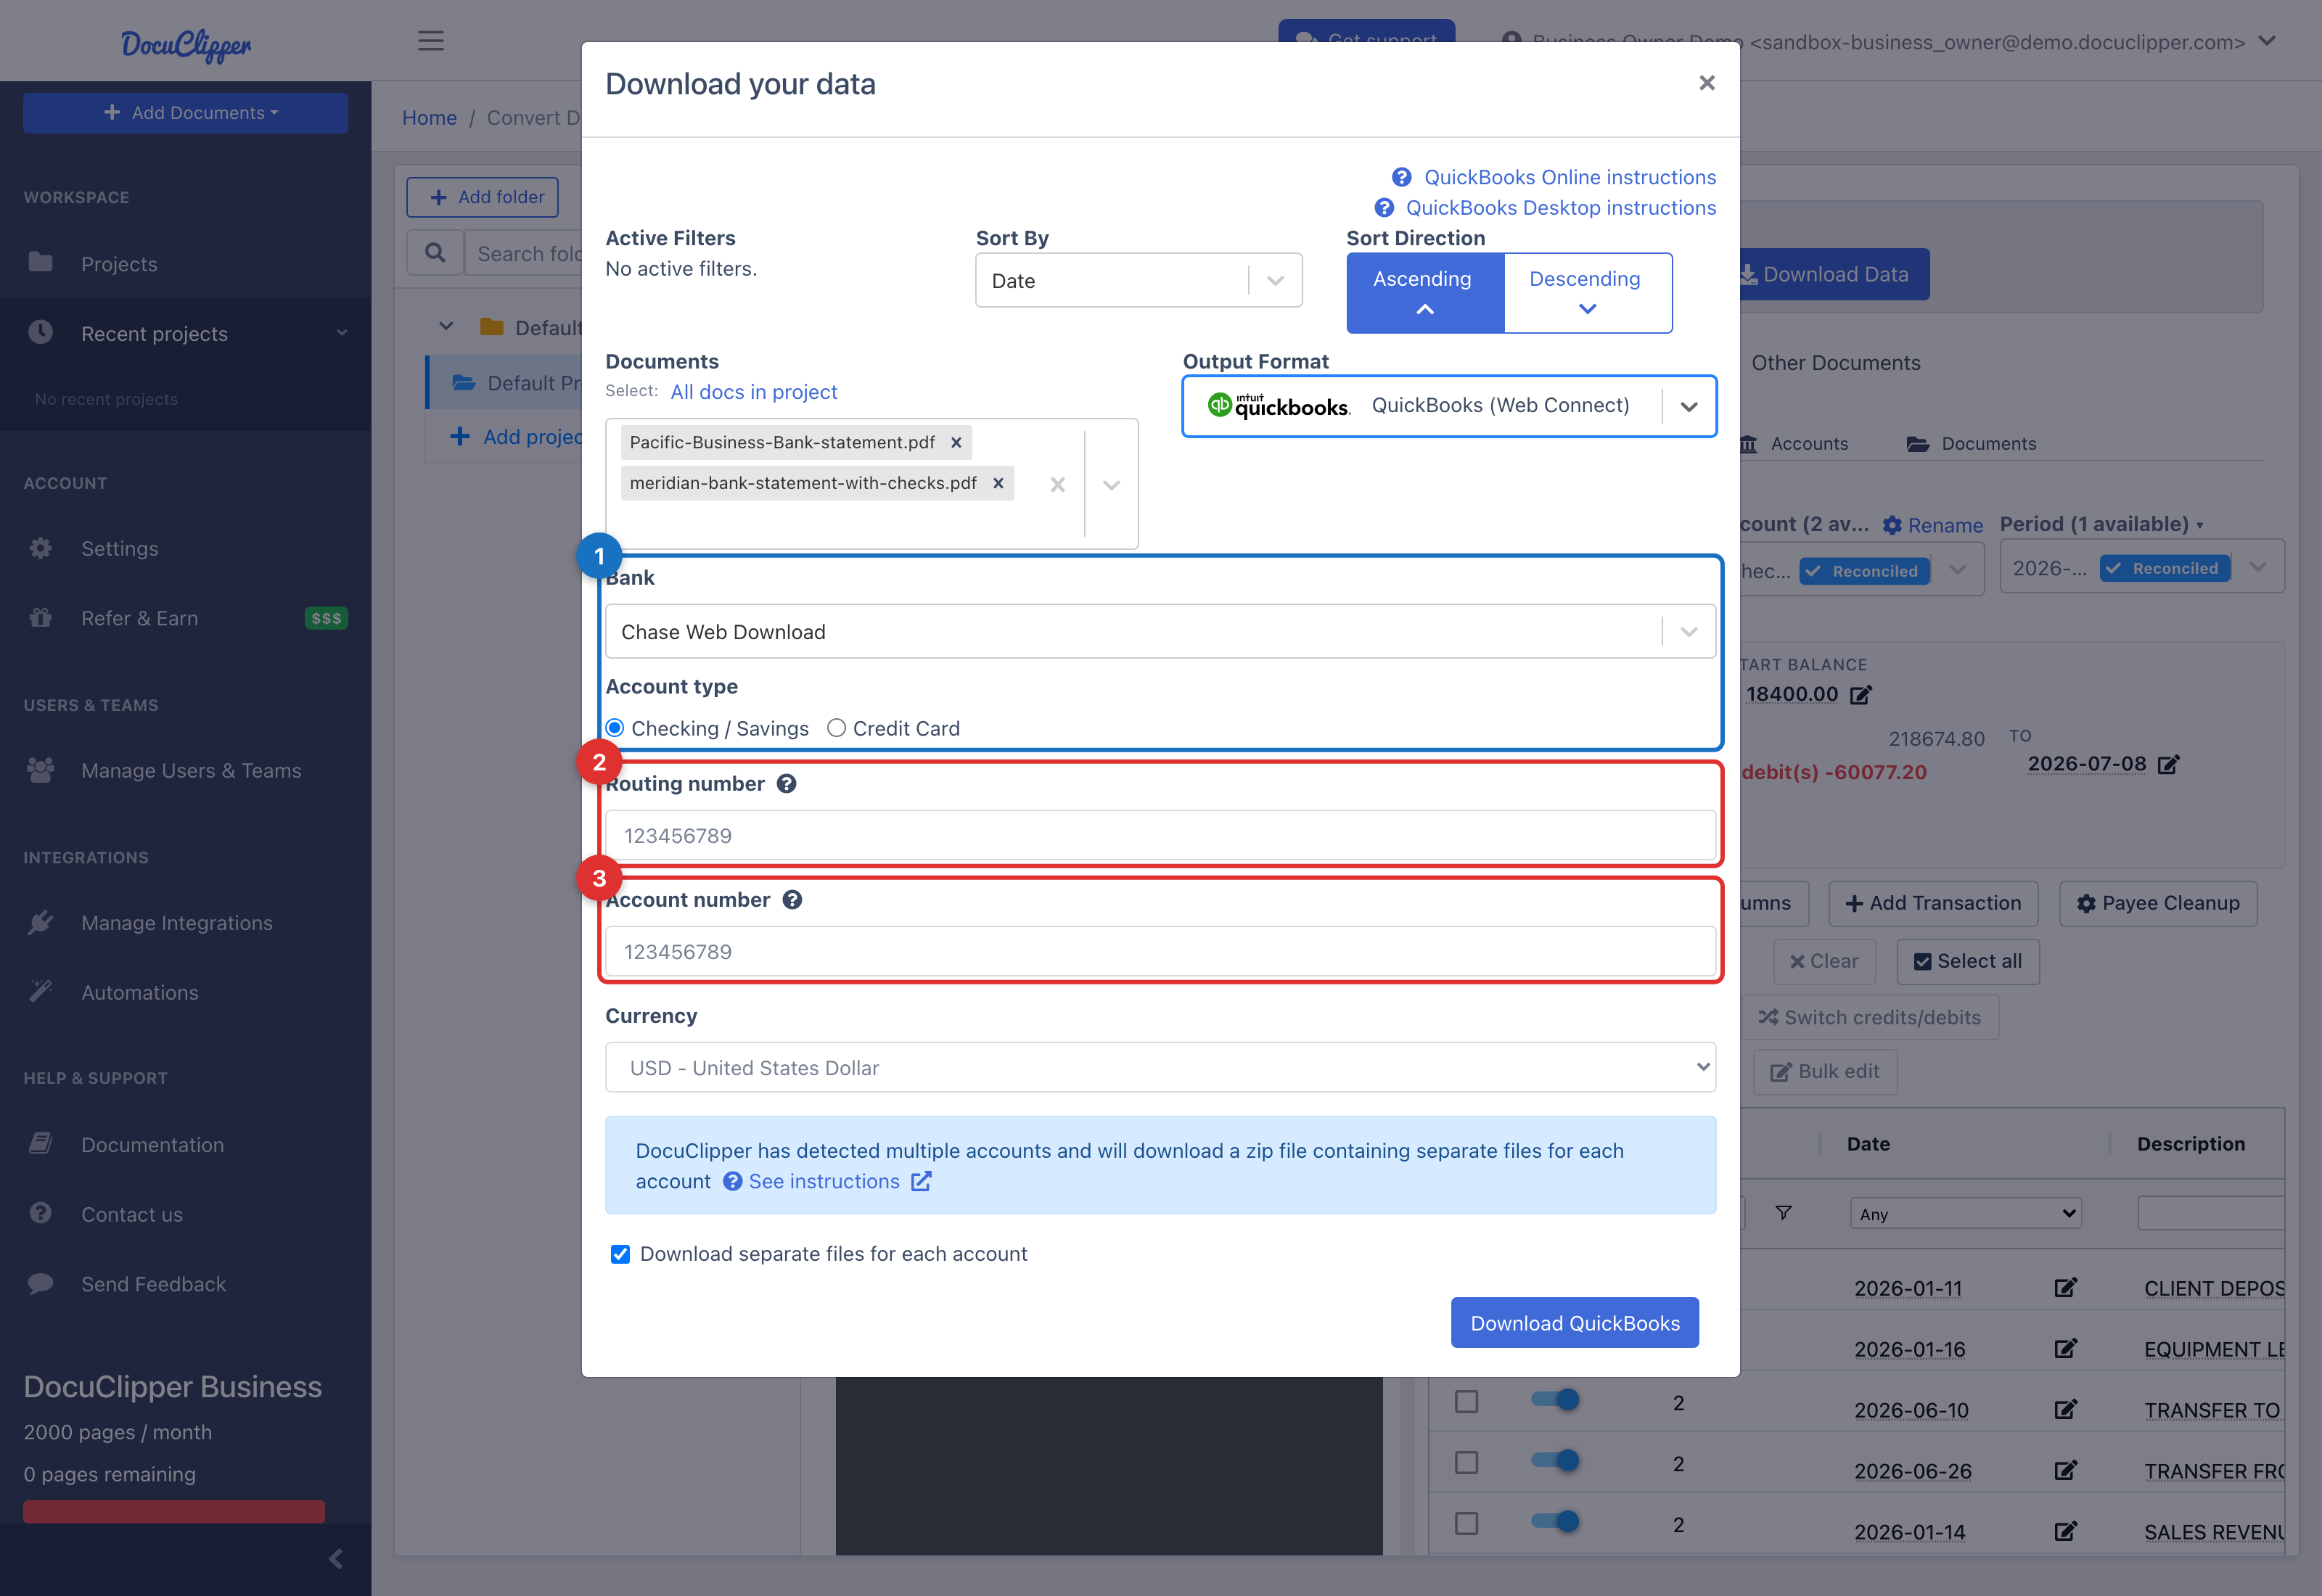Screen dimensions: 2322x1596
Task: Select Credit Card account type
Action: [x=837, y=728]
